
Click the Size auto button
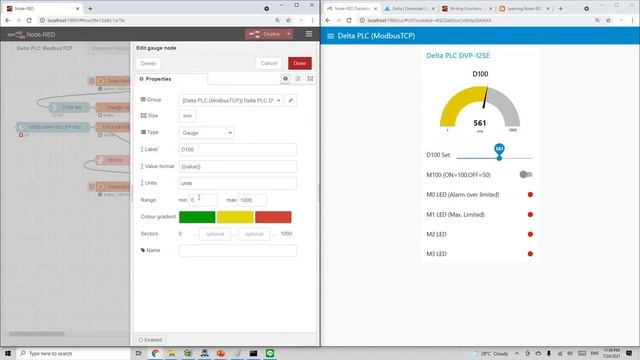click(187, 116)
